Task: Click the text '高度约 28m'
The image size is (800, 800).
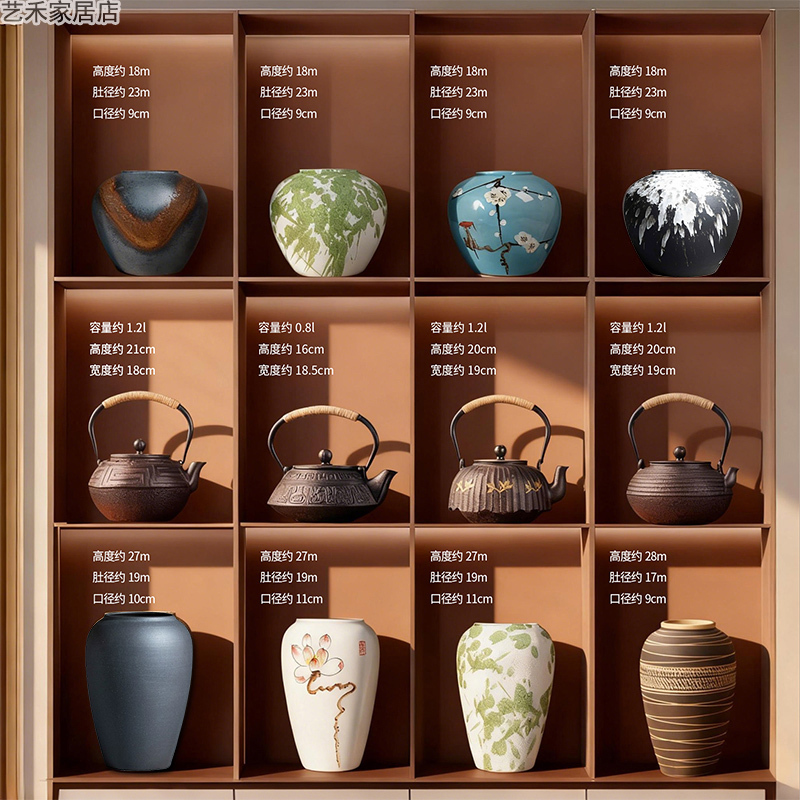Action: coord(638,556)
